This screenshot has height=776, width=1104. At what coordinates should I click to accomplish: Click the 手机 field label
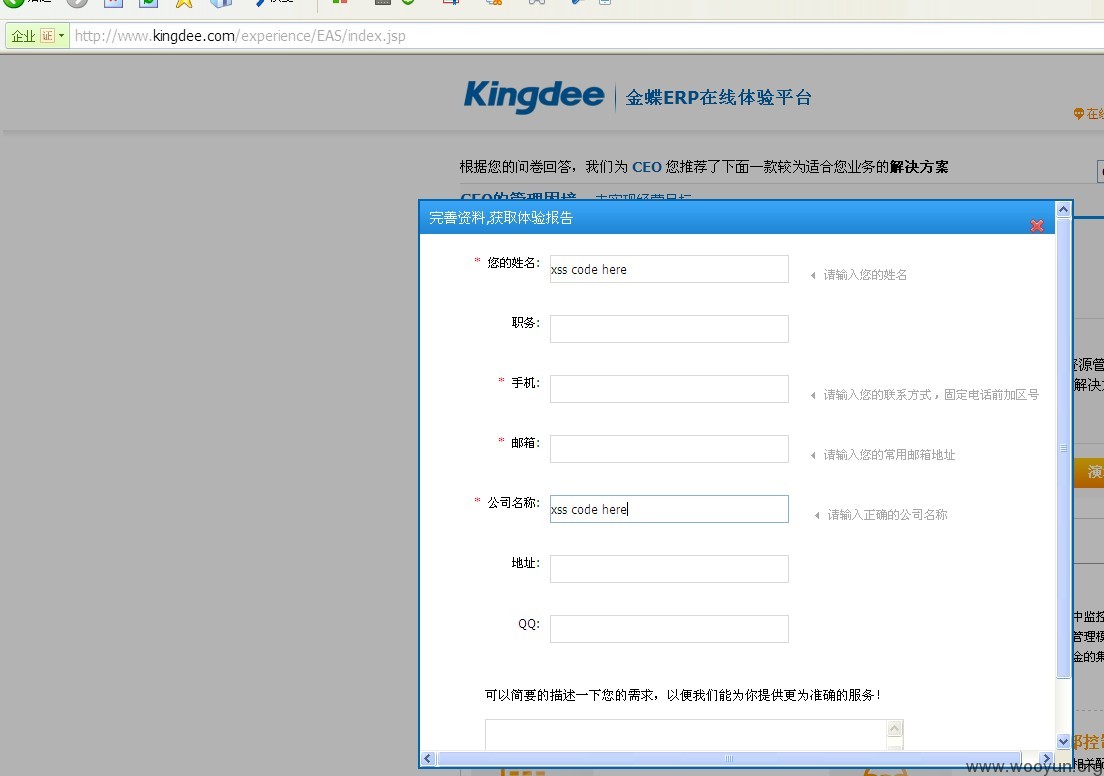[x=525, y=382]
